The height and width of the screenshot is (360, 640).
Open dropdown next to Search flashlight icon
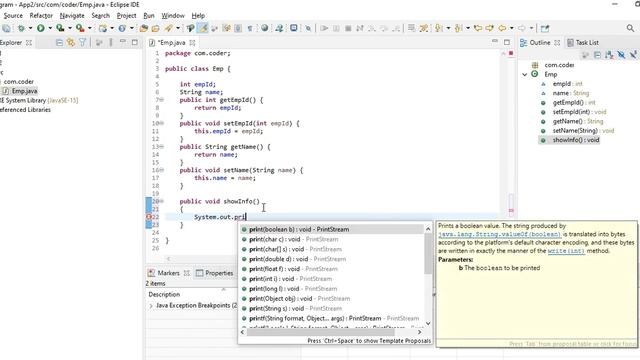click(178, 28)
